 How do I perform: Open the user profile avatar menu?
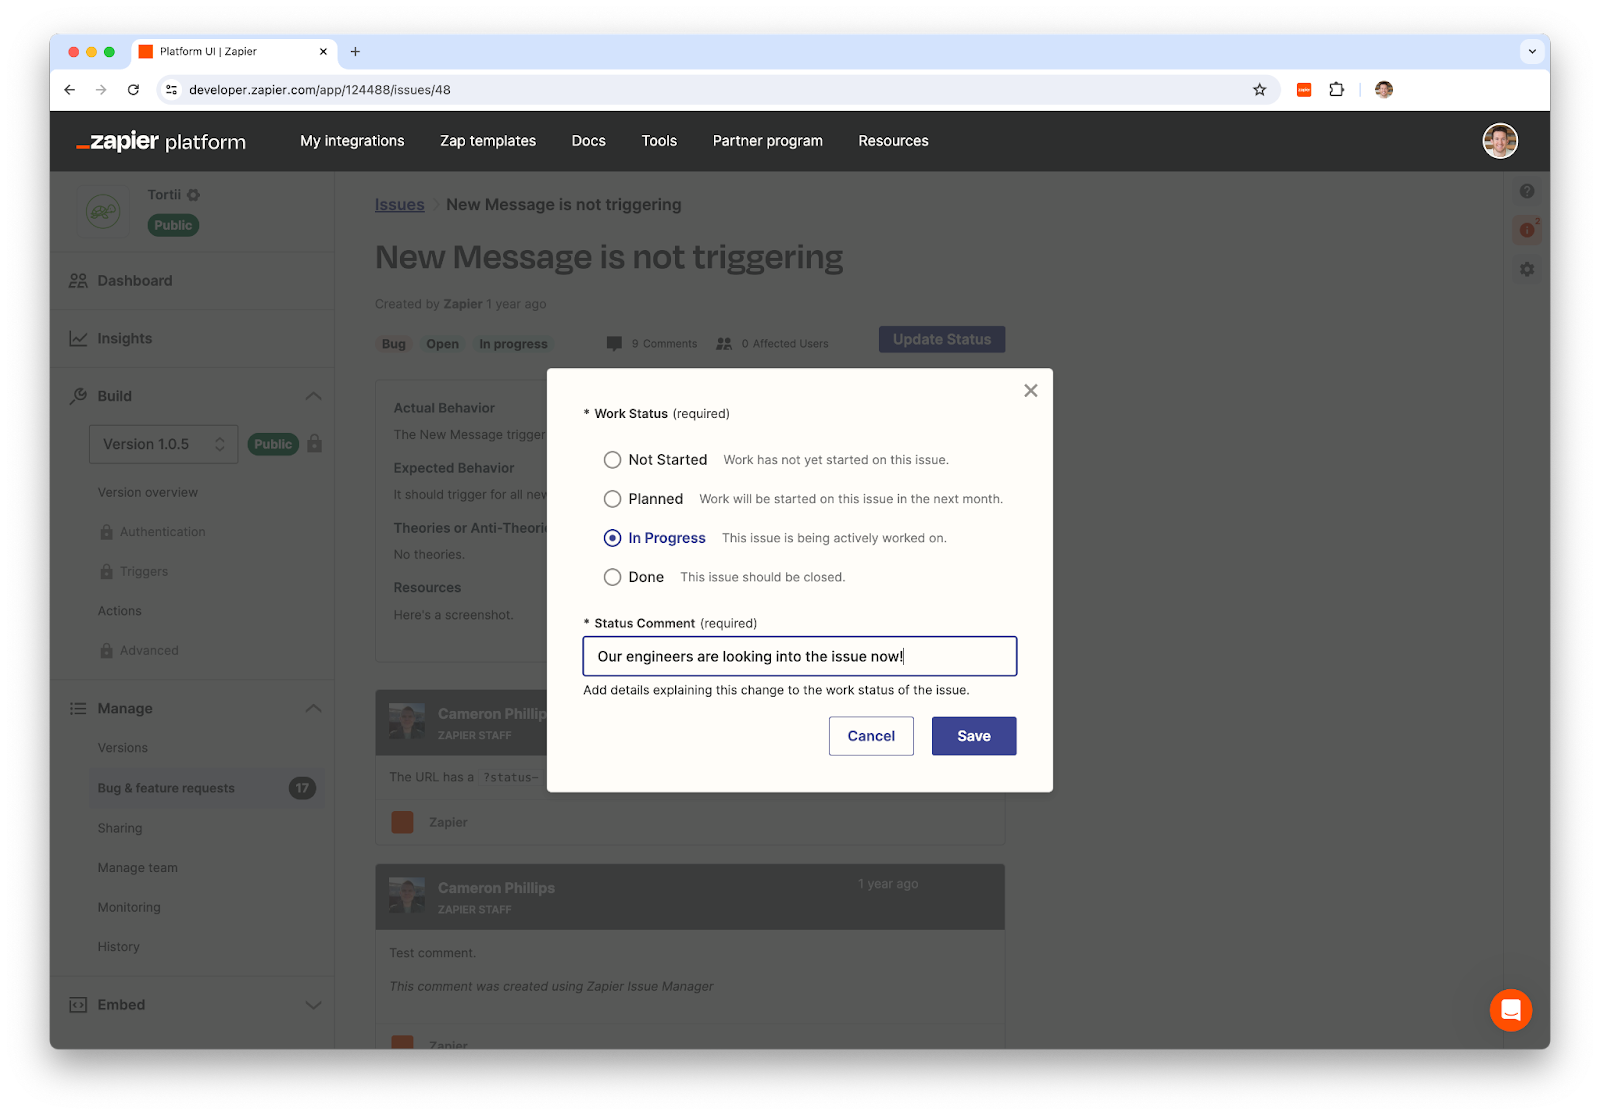coord(1500,141)
